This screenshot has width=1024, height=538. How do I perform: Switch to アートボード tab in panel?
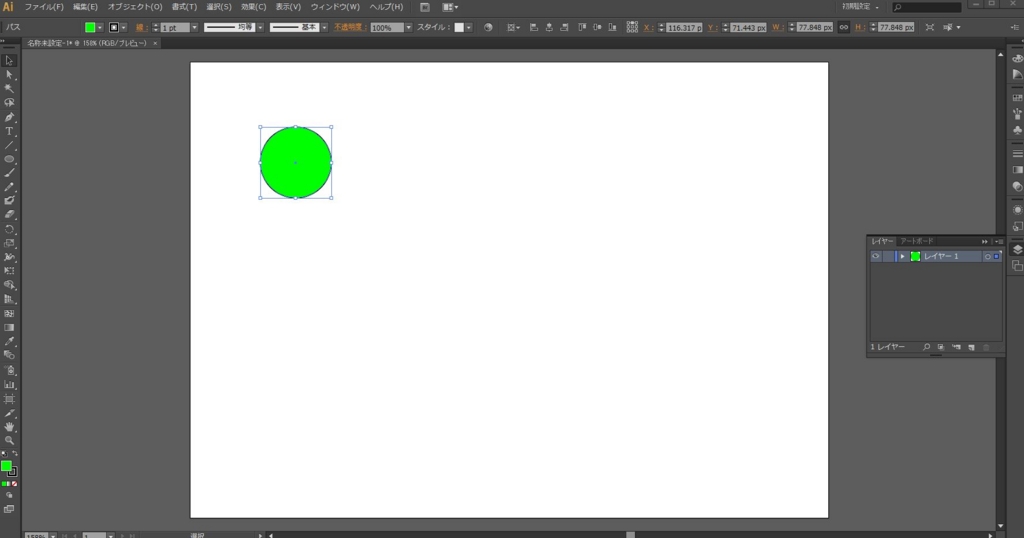(917, 241)
